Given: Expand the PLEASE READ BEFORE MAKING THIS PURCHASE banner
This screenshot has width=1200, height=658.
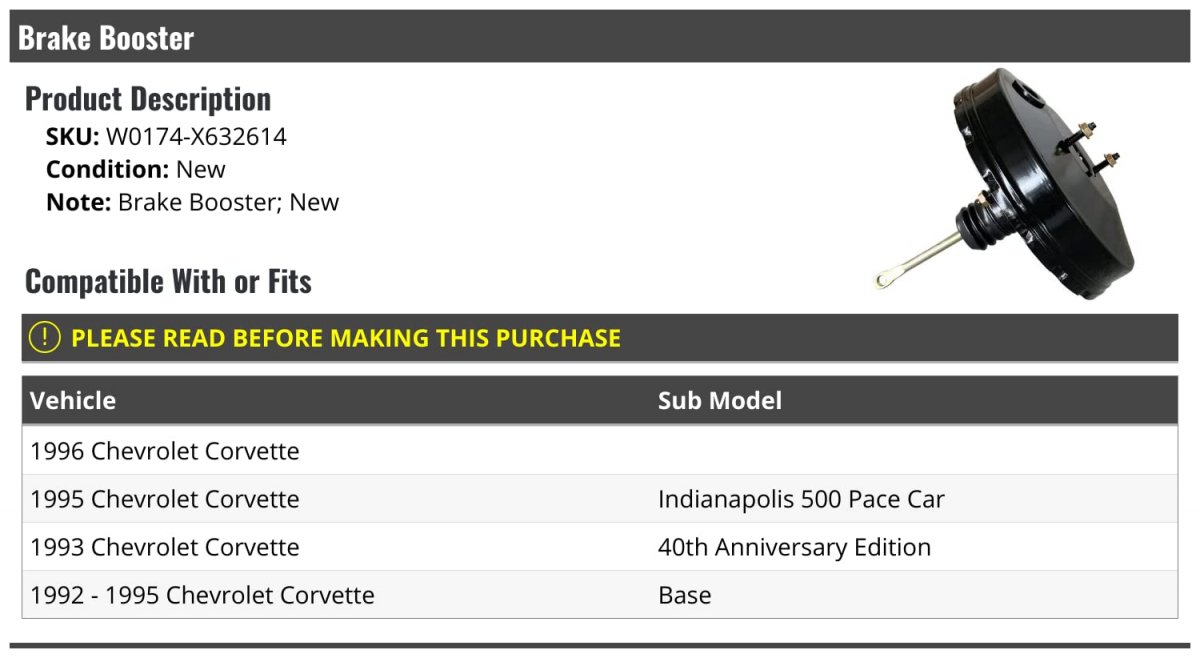Looking at the screenshot, I should (x=600, y=338).
